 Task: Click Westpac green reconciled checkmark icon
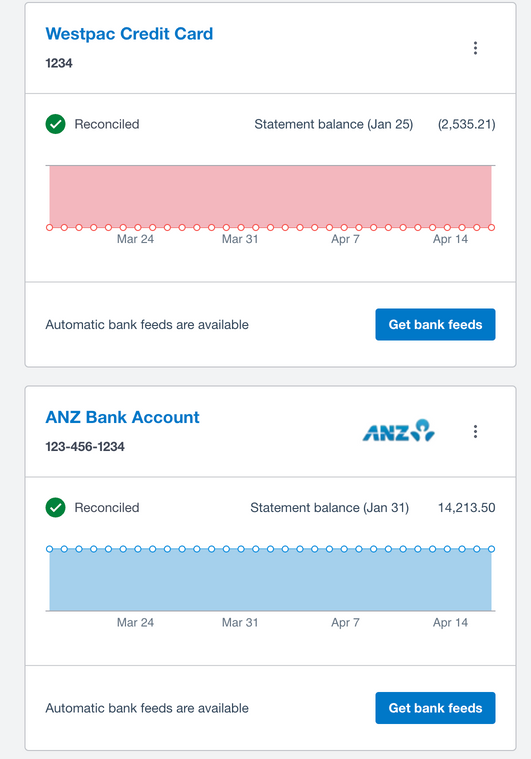(56, 124)
